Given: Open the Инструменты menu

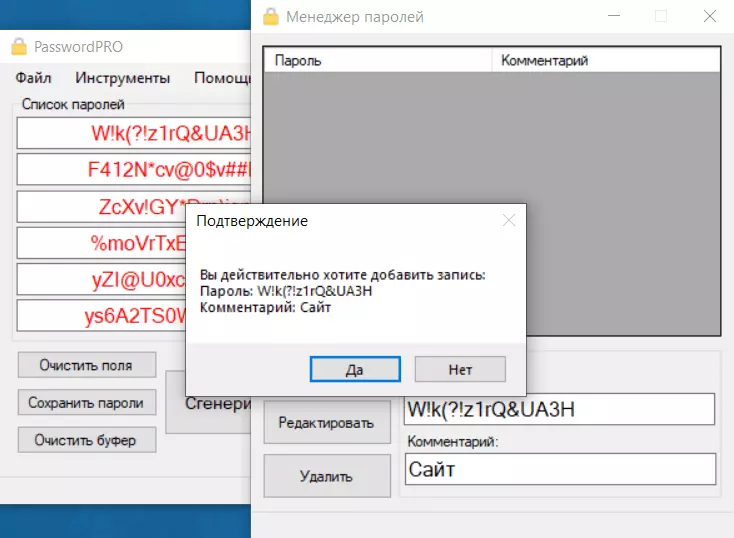Looking at the screenshot, I should click(x=122, y=78).
